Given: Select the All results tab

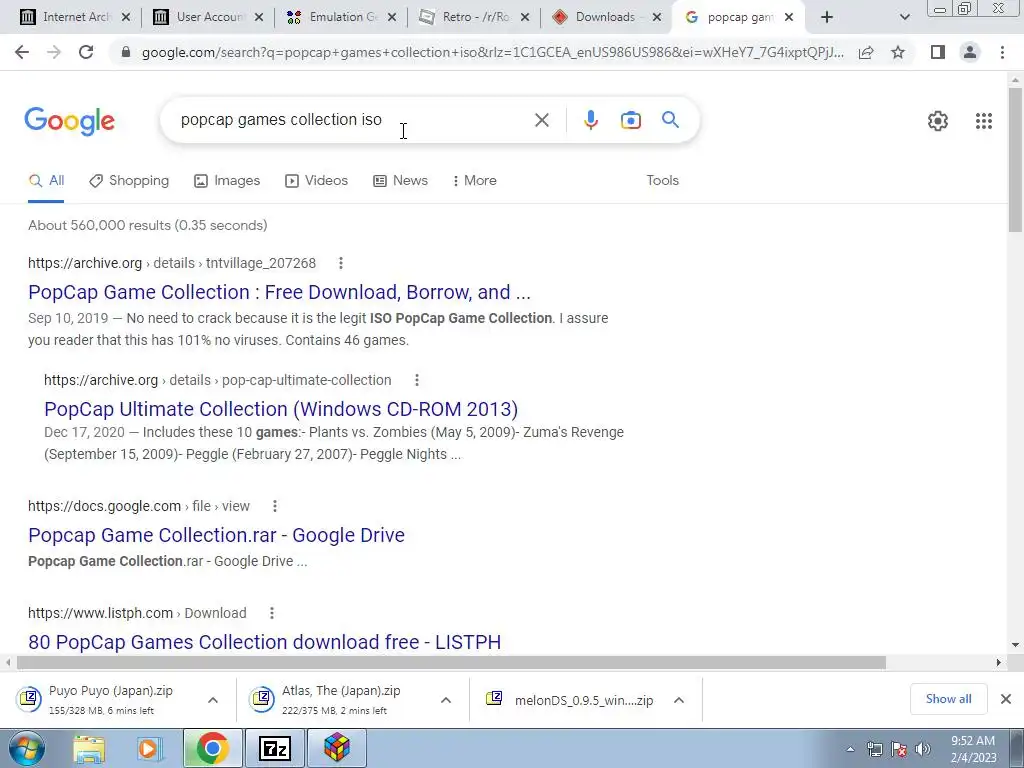Looking at the screenshot, I should click(x=46, y=181).
